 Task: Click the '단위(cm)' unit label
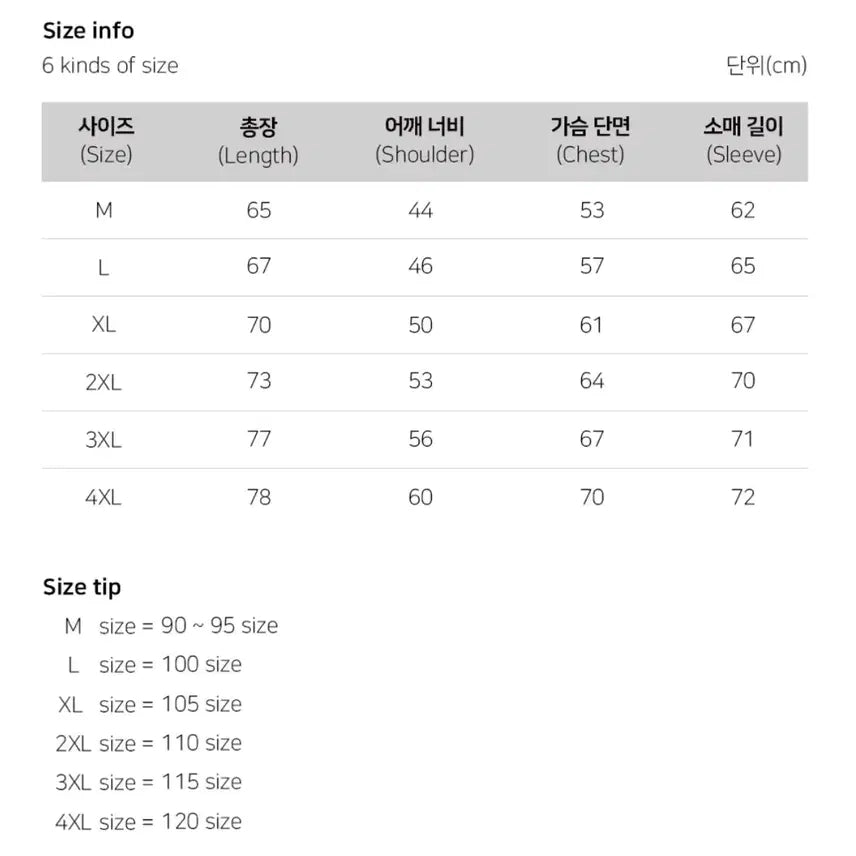(x=766, y=66)
